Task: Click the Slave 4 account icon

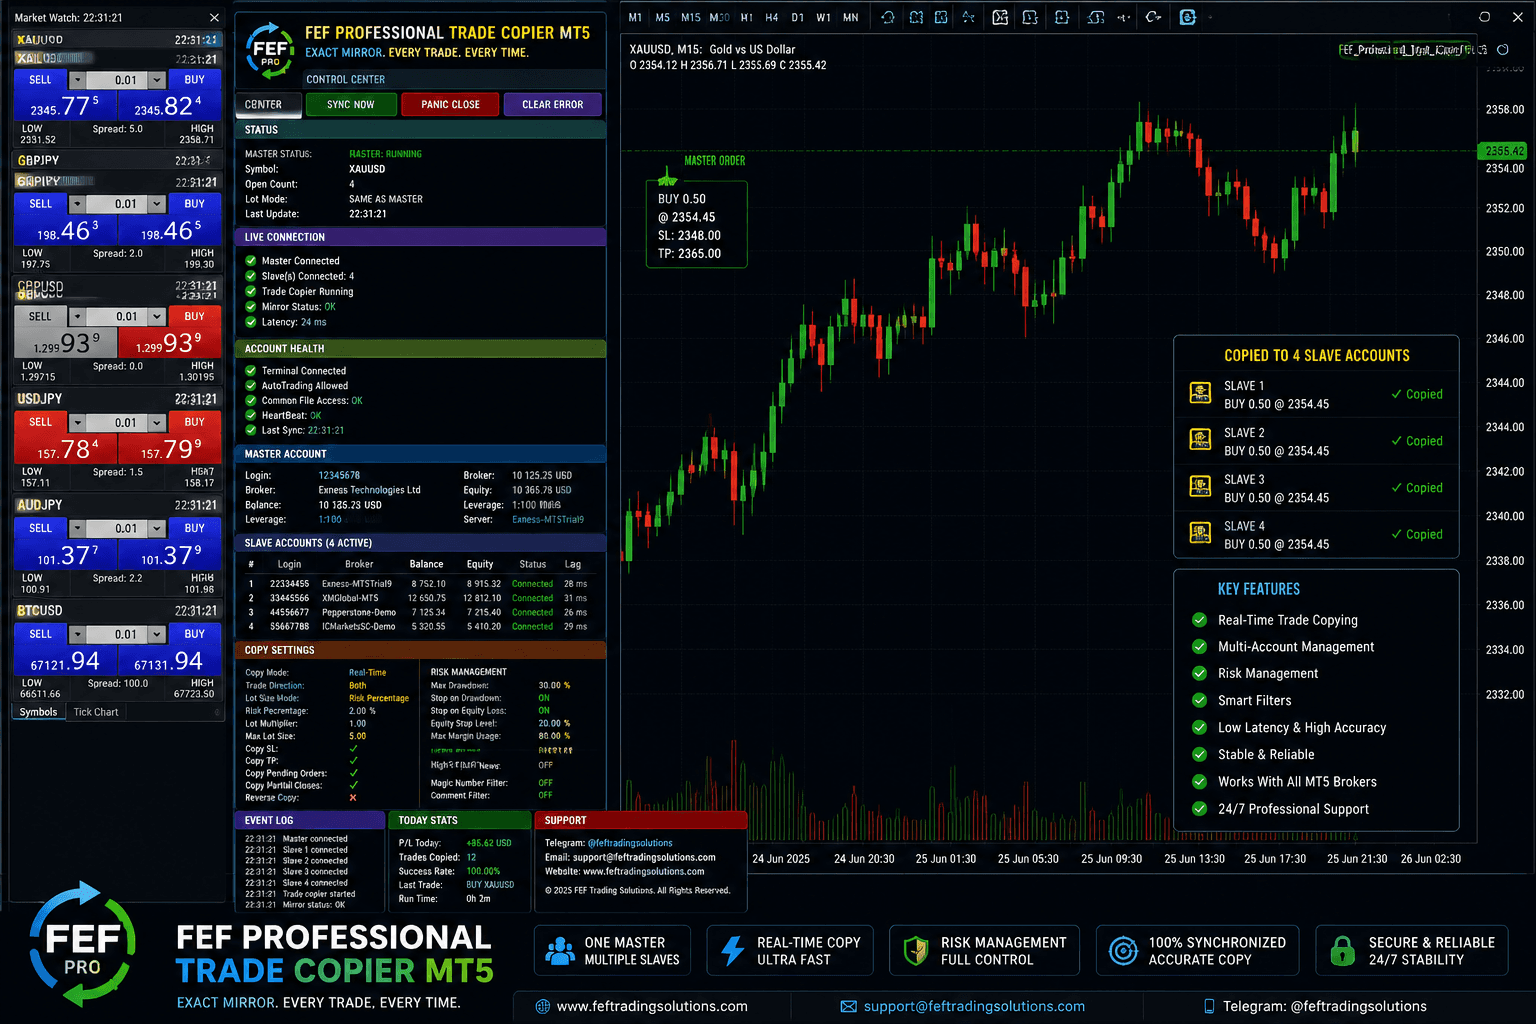Action: 1200,533
